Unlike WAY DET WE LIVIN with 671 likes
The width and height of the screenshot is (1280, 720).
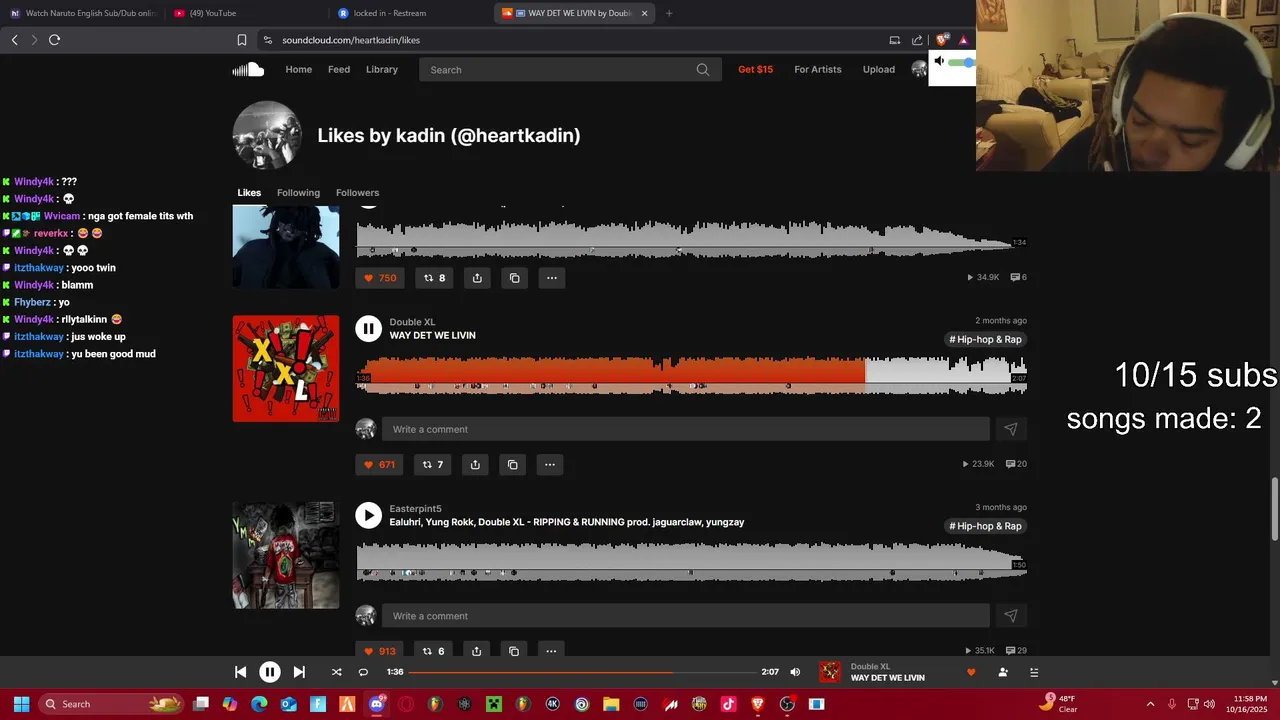click(x=379, y=464)
